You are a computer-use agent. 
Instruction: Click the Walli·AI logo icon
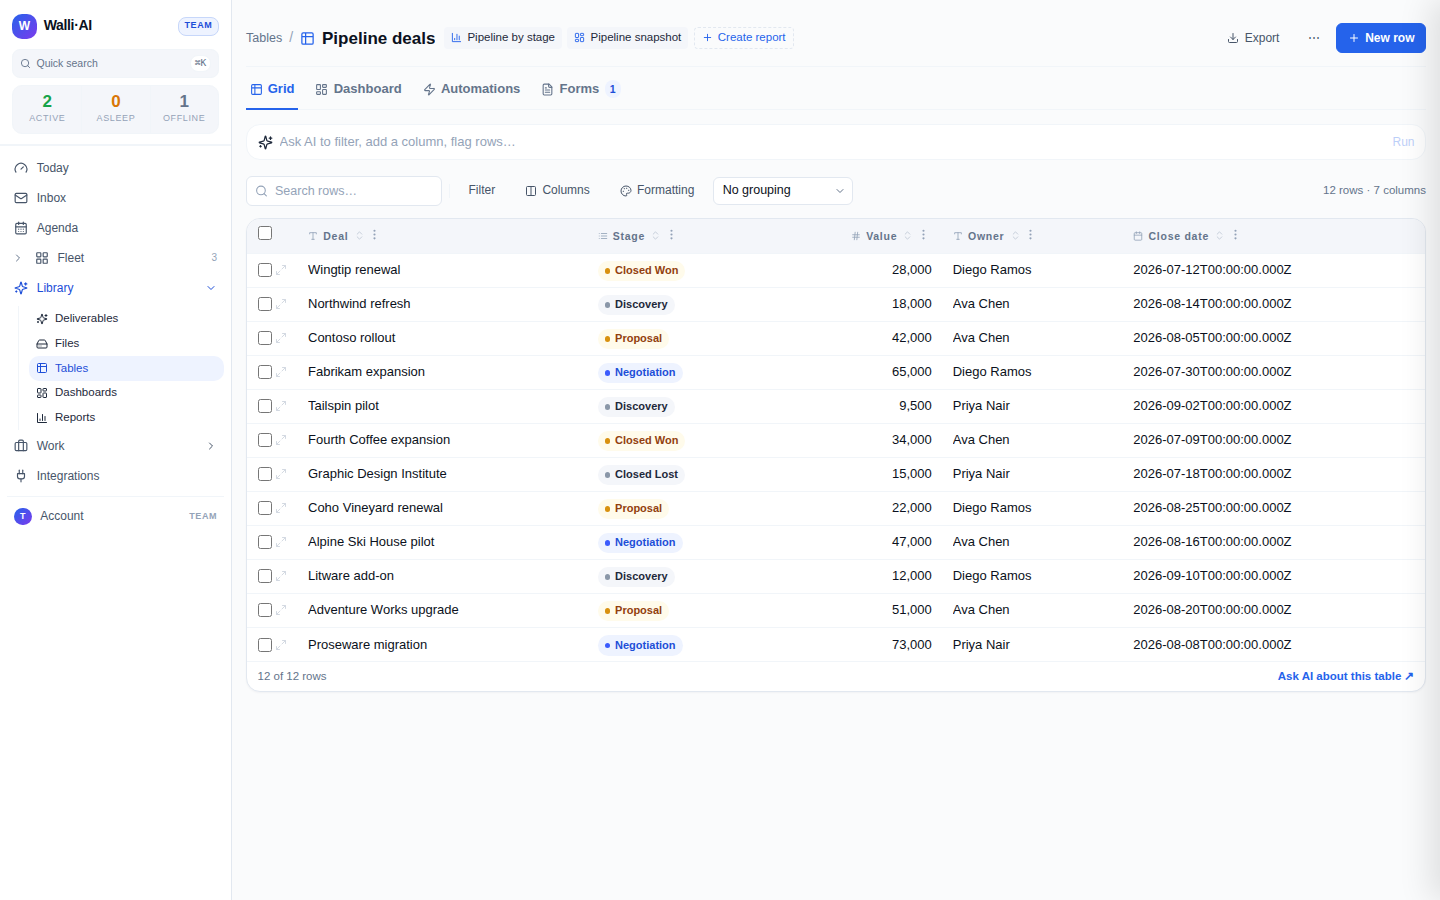coord(24,26)
